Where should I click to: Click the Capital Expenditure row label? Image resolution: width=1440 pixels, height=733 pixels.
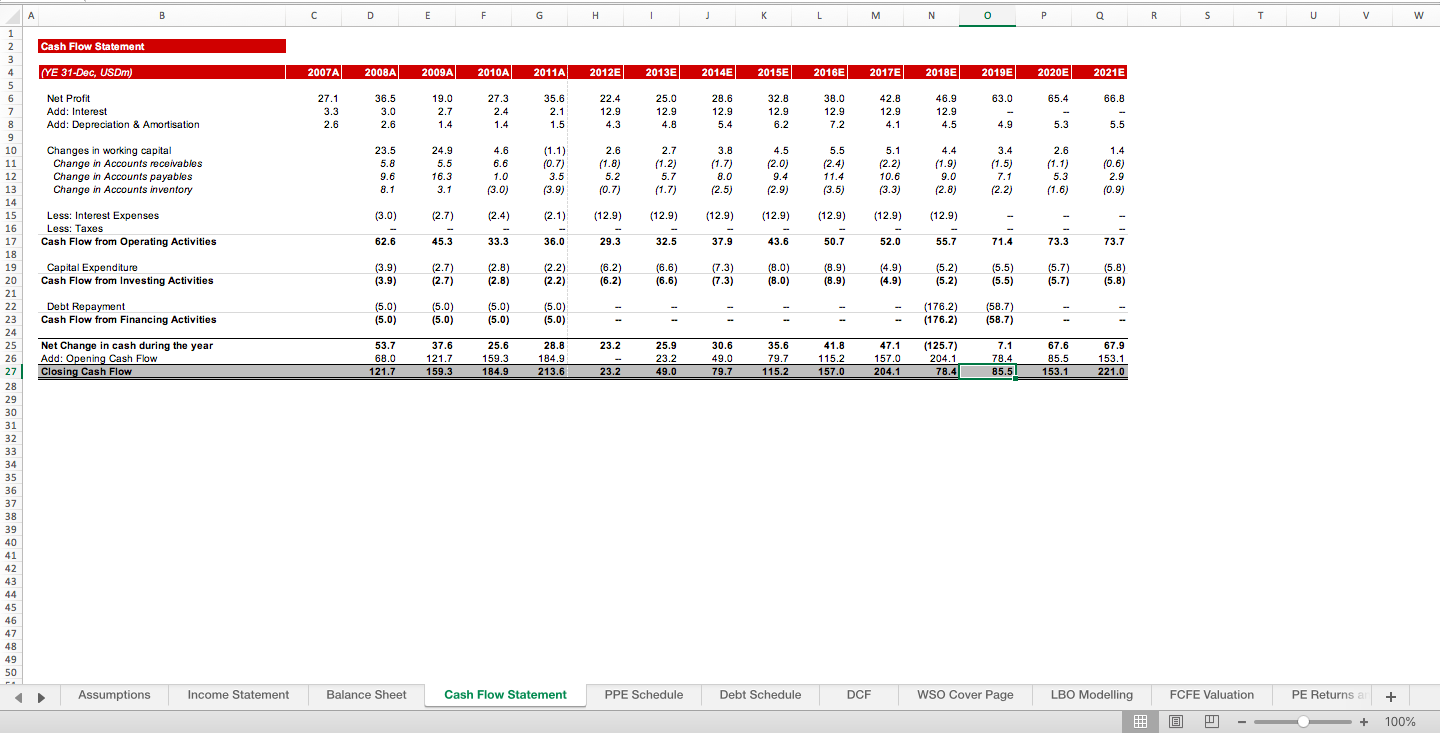(x=92, y=268)
